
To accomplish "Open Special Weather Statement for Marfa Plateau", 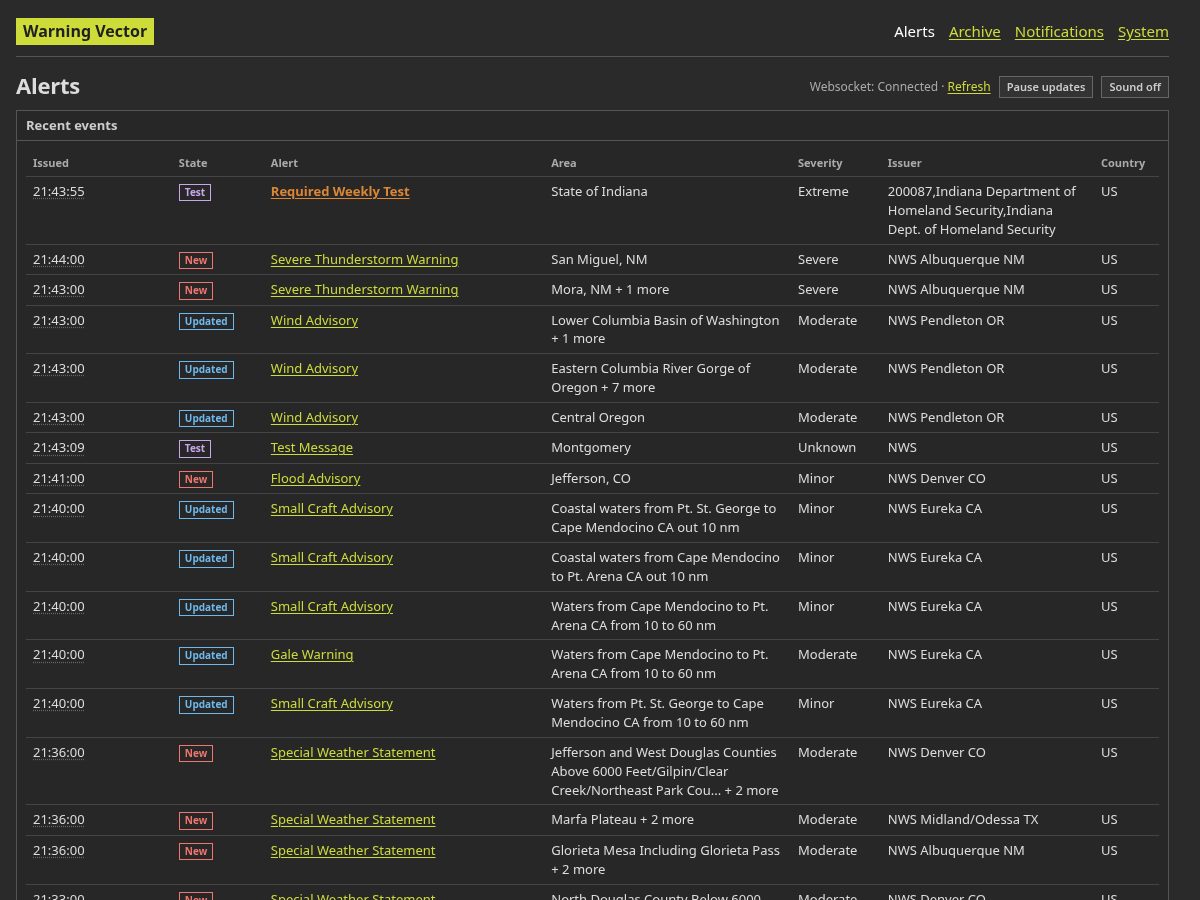I will (x=353, y=820).
